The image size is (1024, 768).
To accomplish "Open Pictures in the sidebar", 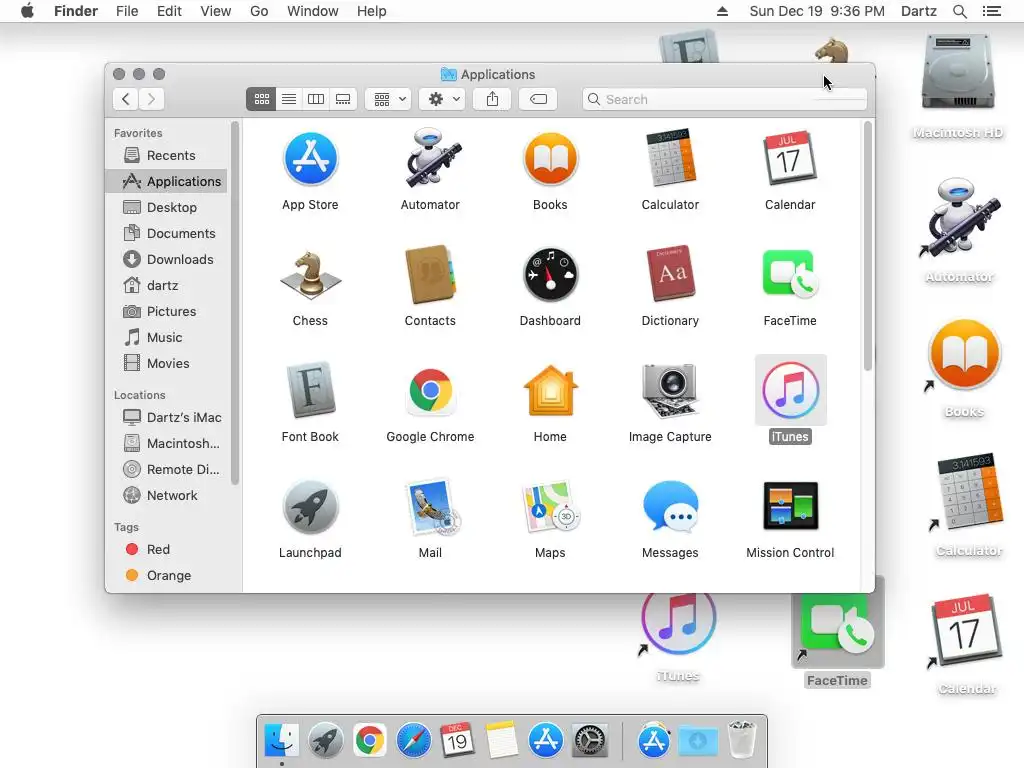I will [167, 312].
